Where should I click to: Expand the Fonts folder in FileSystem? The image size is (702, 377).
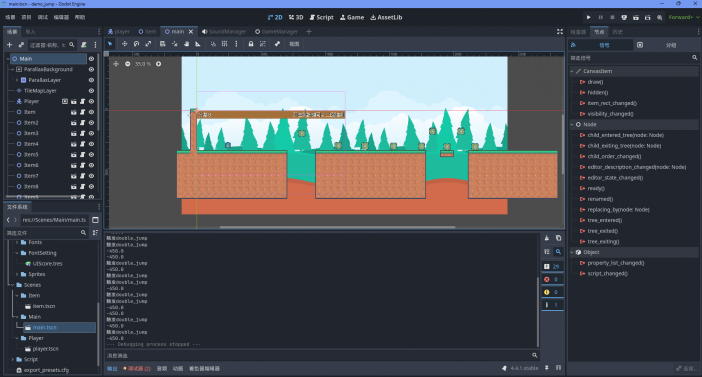point(17,242)
